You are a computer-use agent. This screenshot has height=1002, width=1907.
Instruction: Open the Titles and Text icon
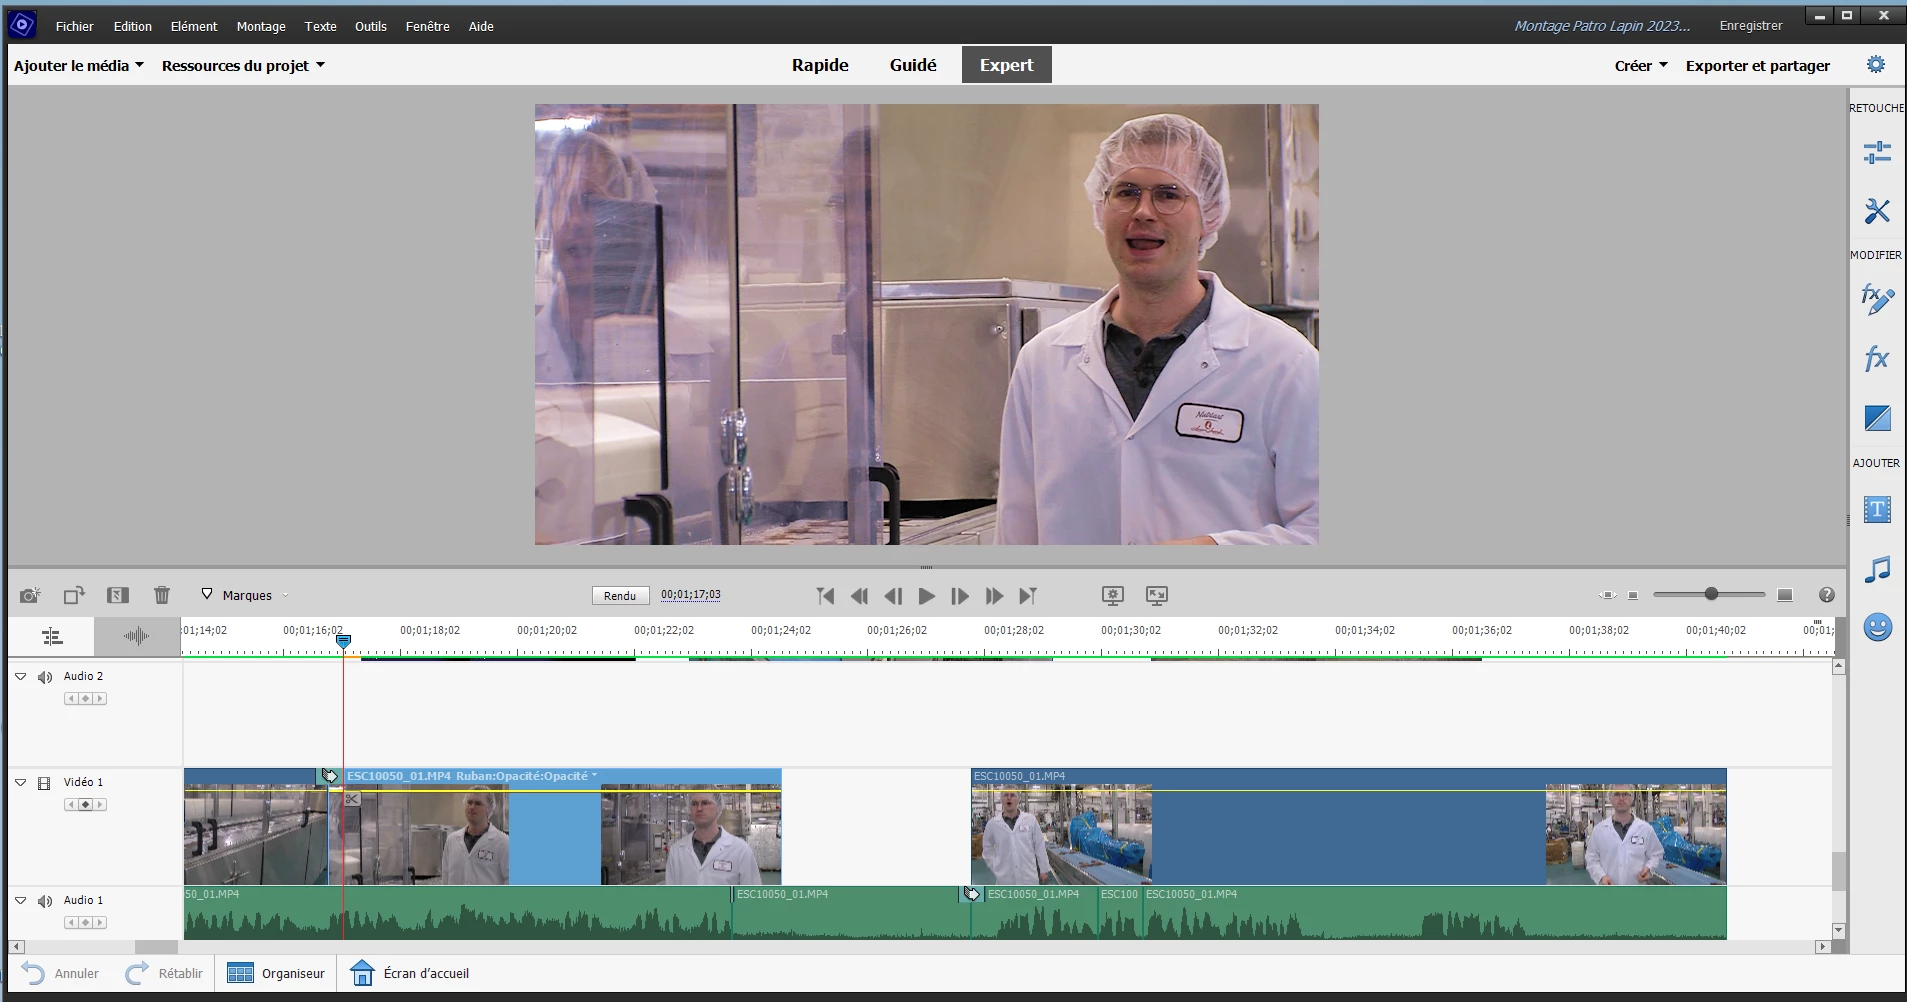1877,510
